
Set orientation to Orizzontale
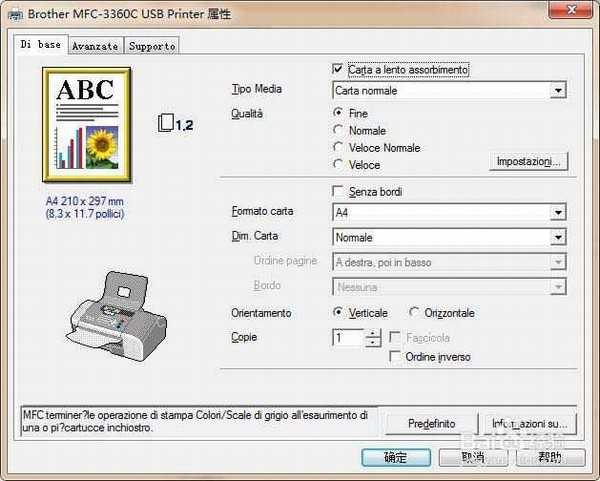(415, 313)
